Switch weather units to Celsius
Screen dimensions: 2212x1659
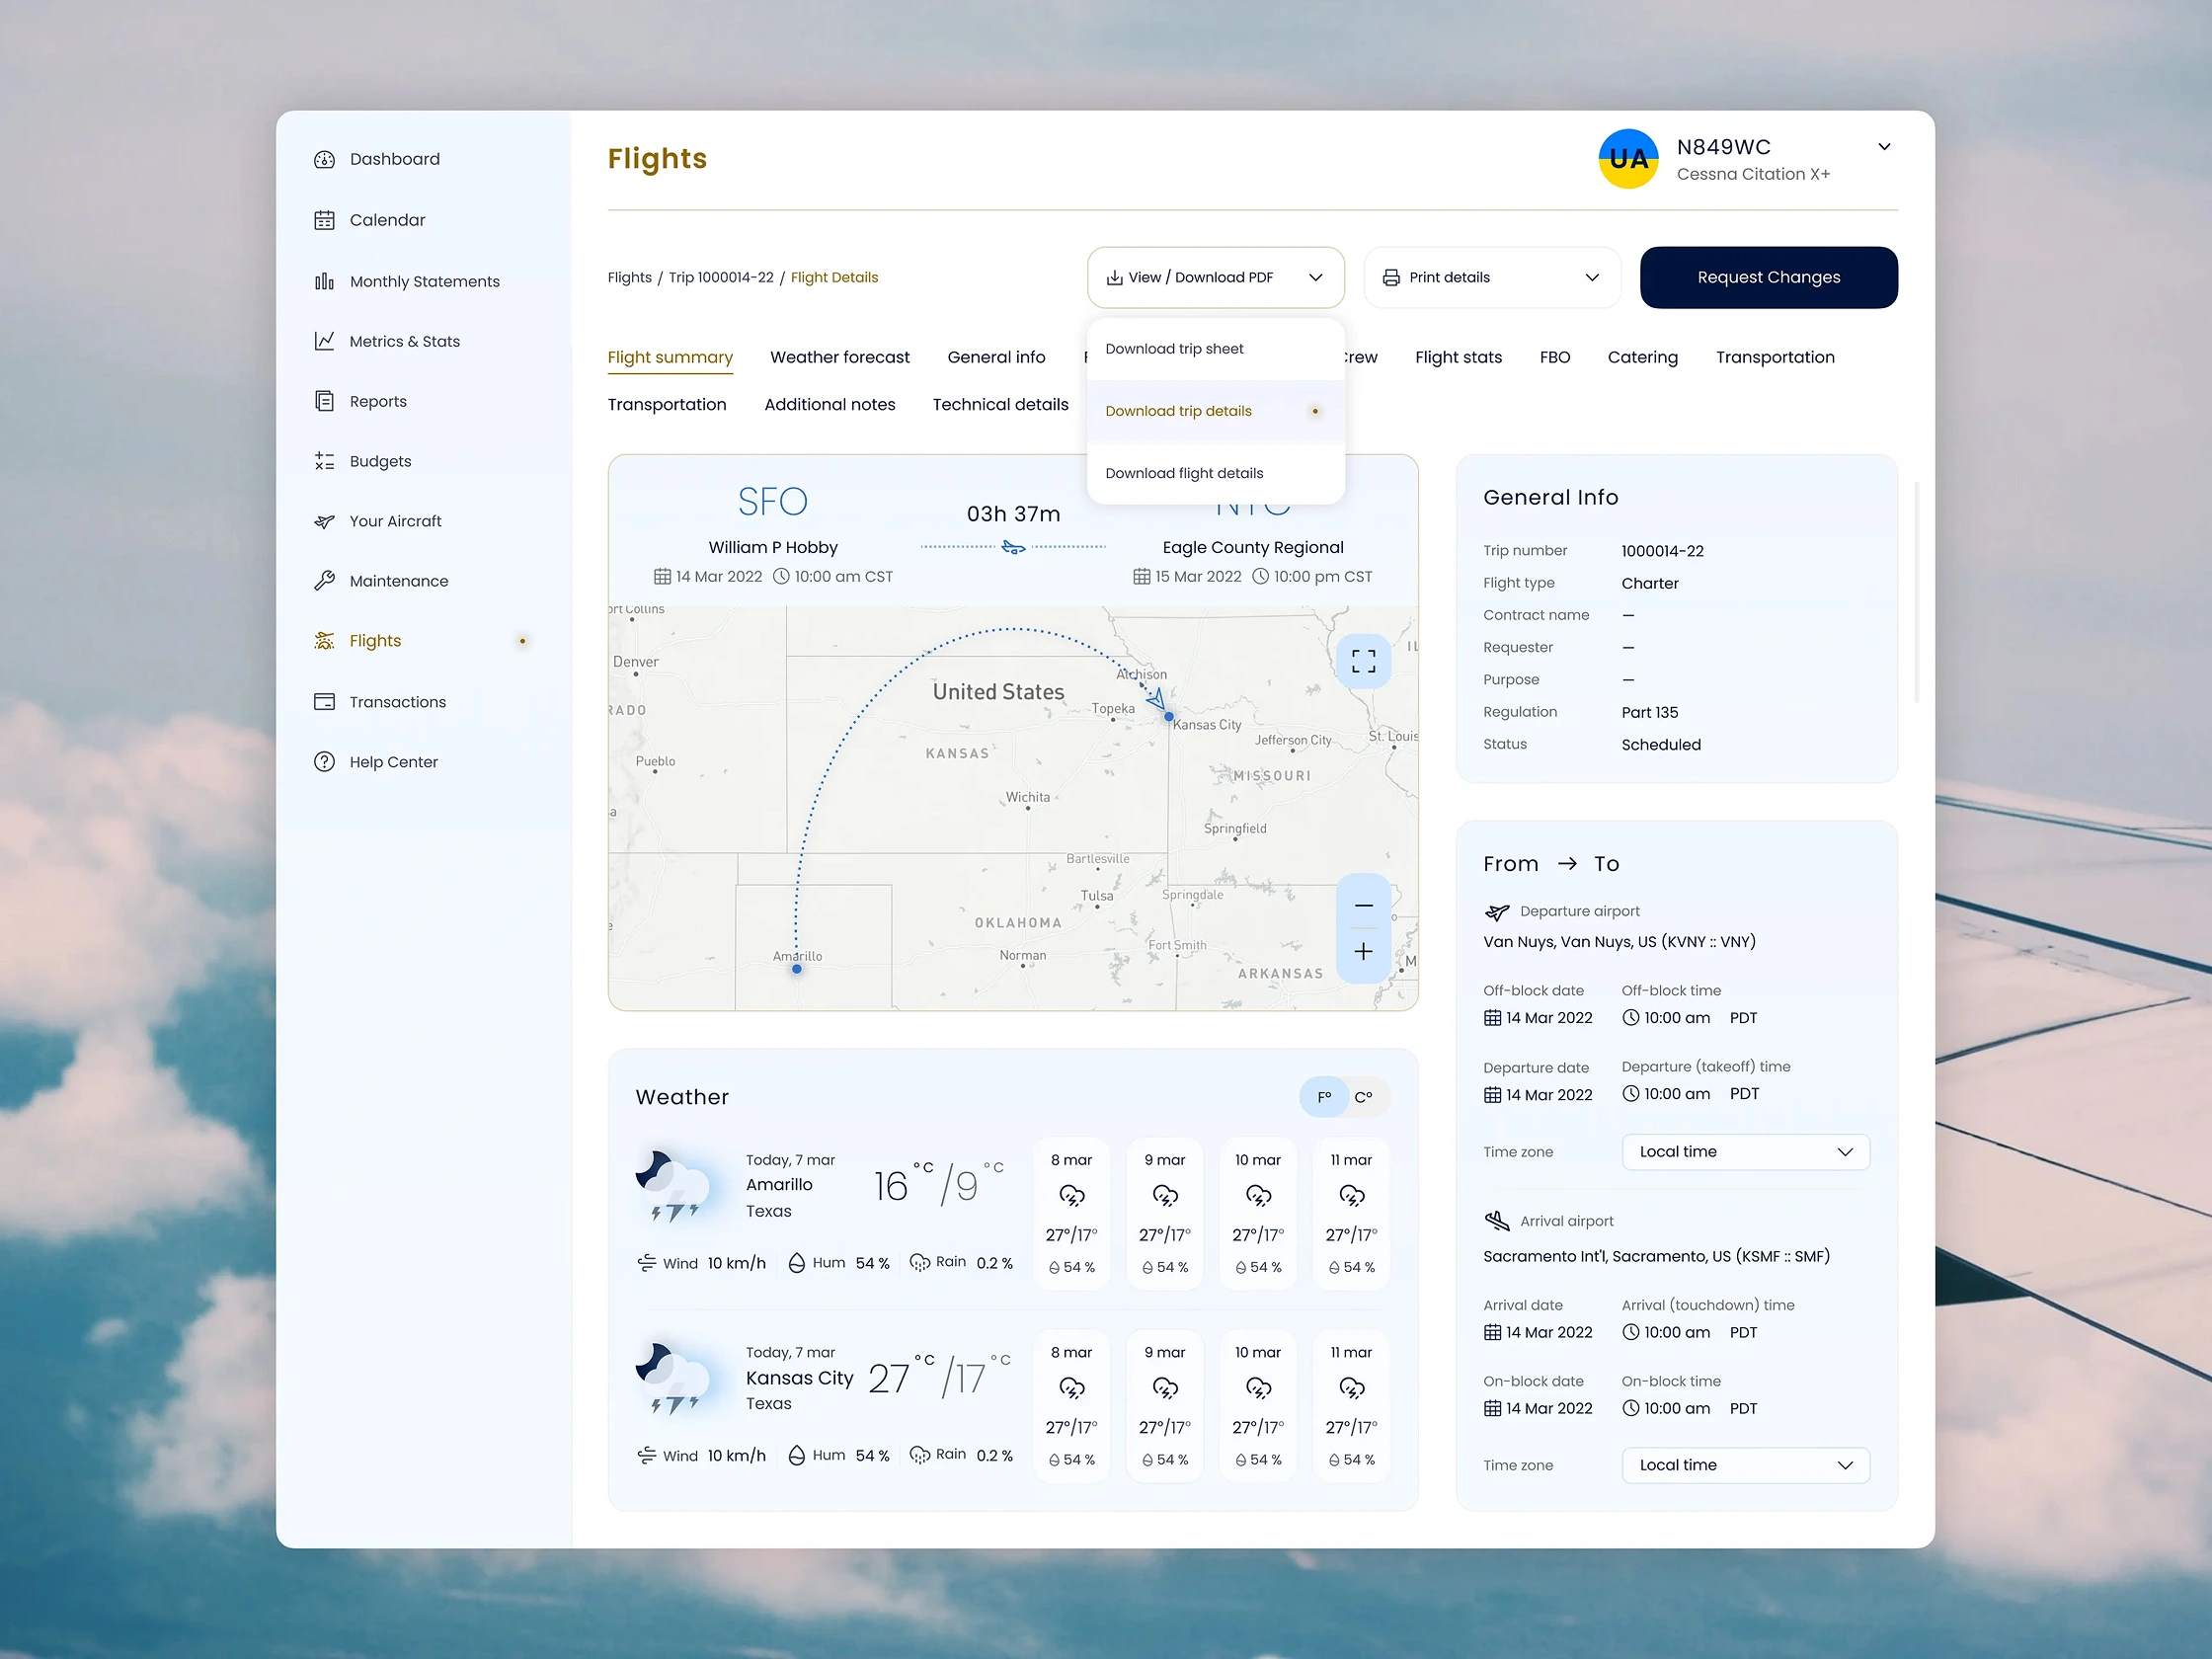(1364, 1097)
